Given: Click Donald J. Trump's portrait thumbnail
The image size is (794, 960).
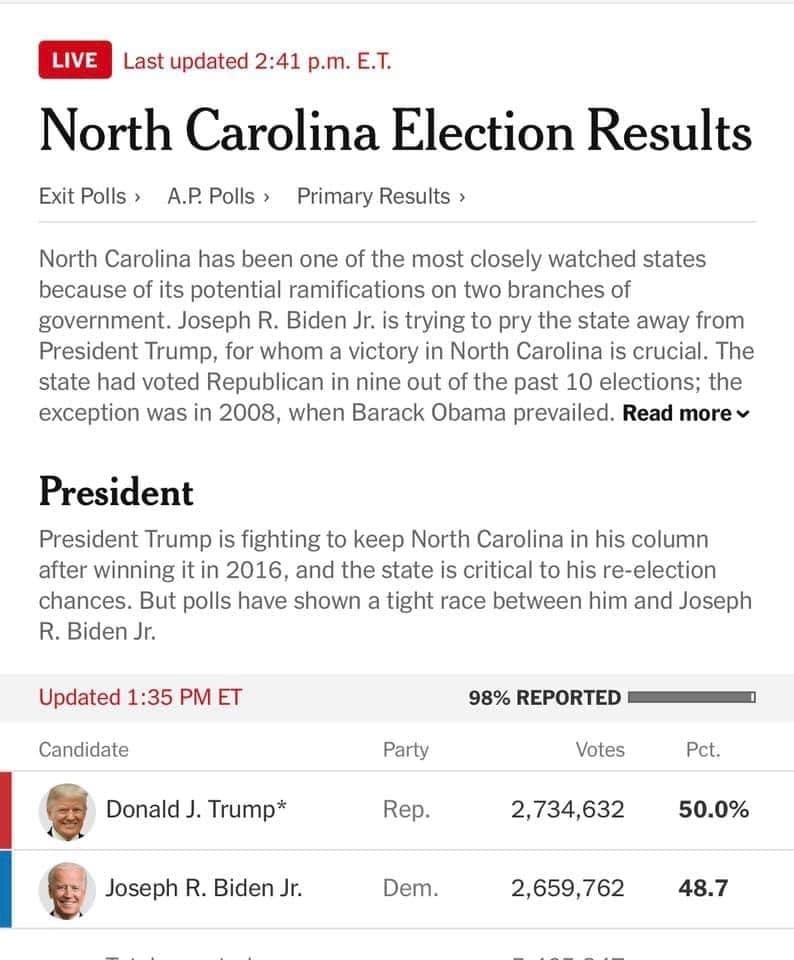Looking at the screenshot, I should (x=67, y=811).
